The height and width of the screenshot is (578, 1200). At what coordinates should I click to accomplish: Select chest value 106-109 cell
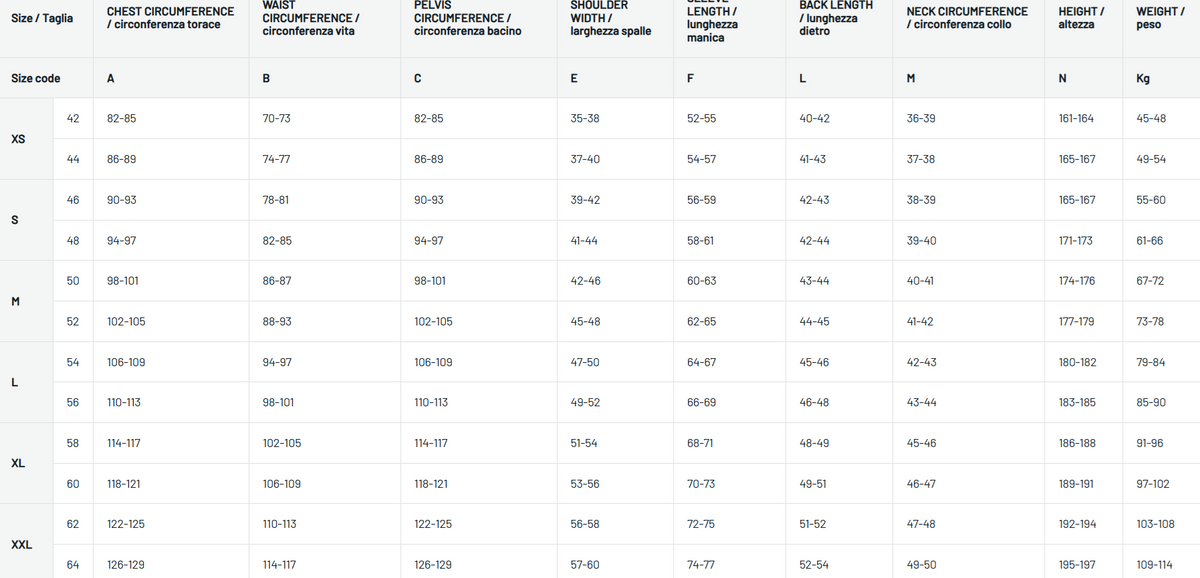[126, 362]
